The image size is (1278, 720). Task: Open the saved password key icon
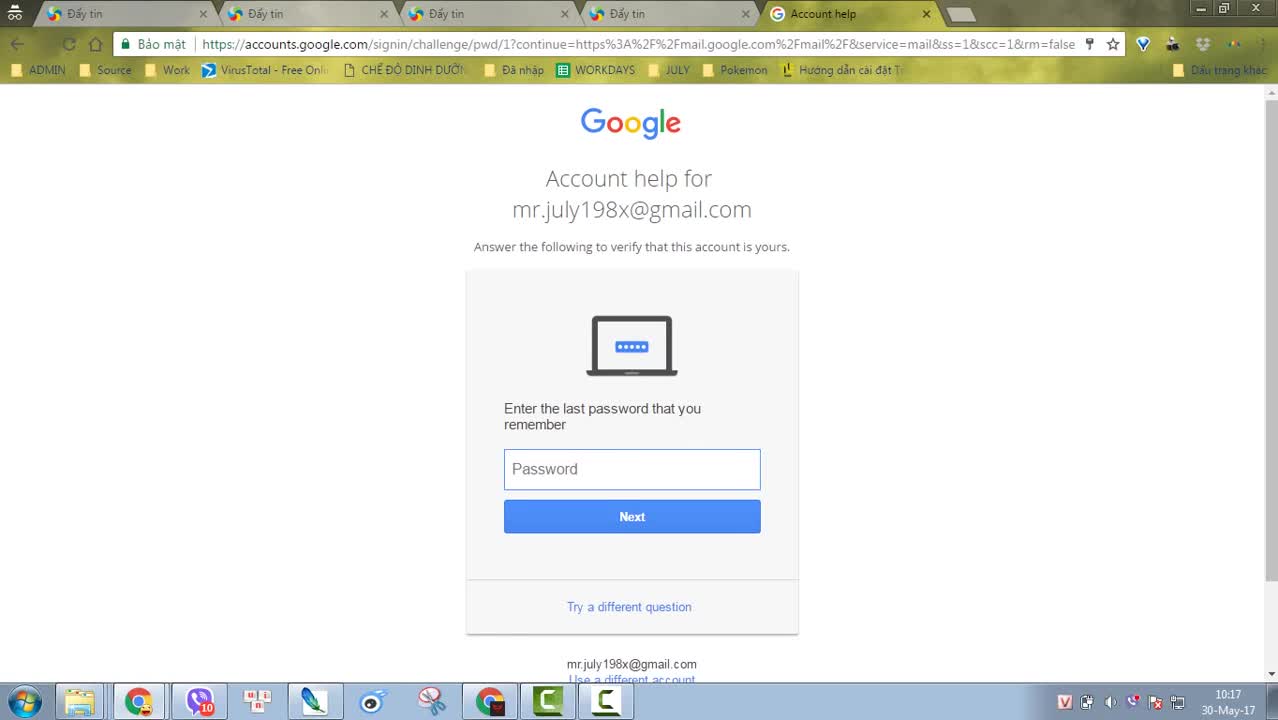1089,44
